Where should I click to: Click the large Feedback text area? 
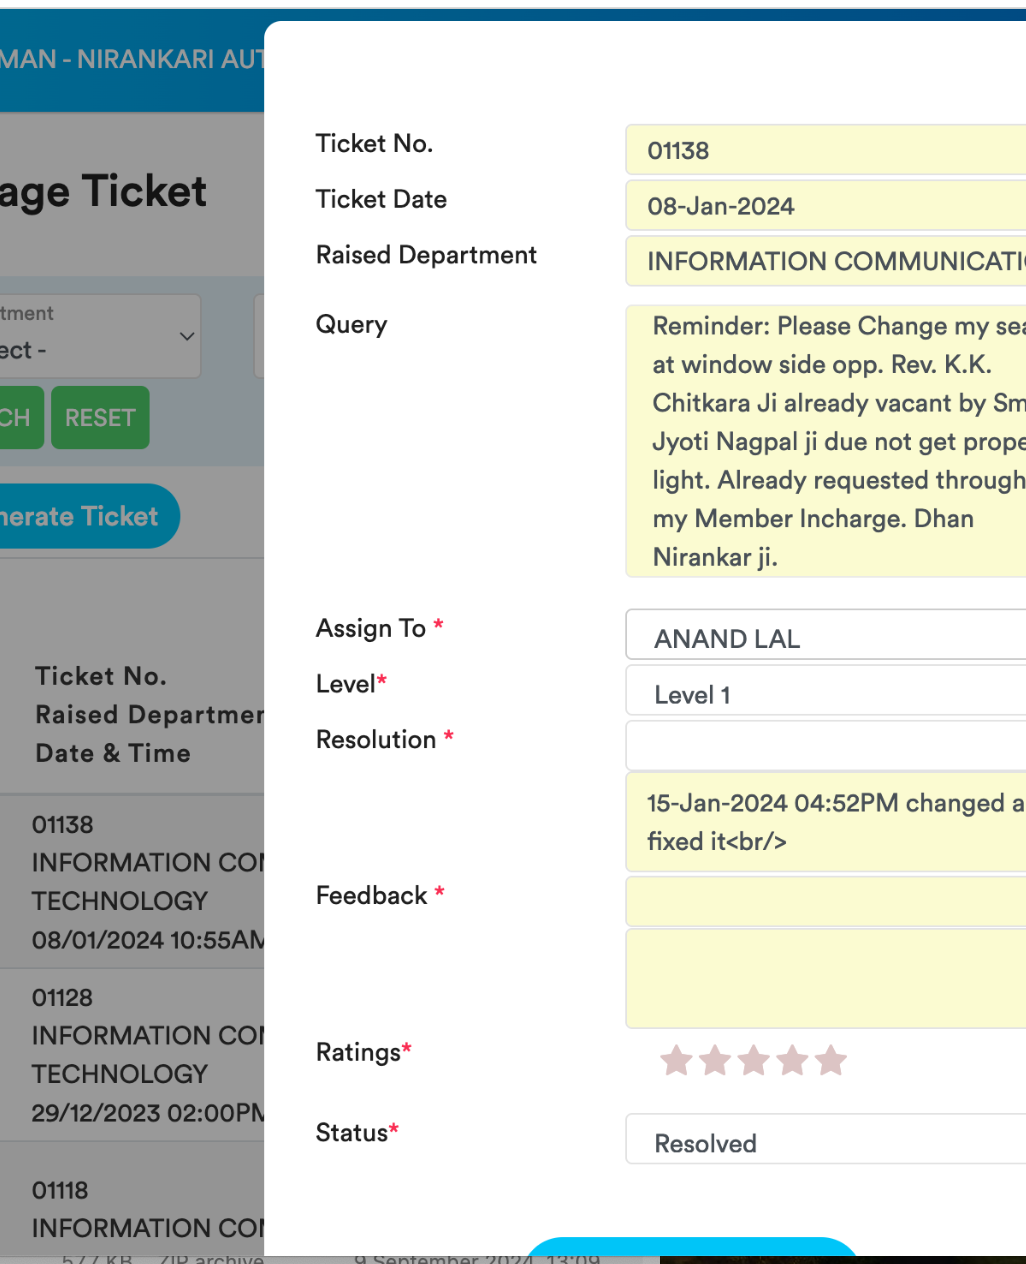[x=825, y=978]
